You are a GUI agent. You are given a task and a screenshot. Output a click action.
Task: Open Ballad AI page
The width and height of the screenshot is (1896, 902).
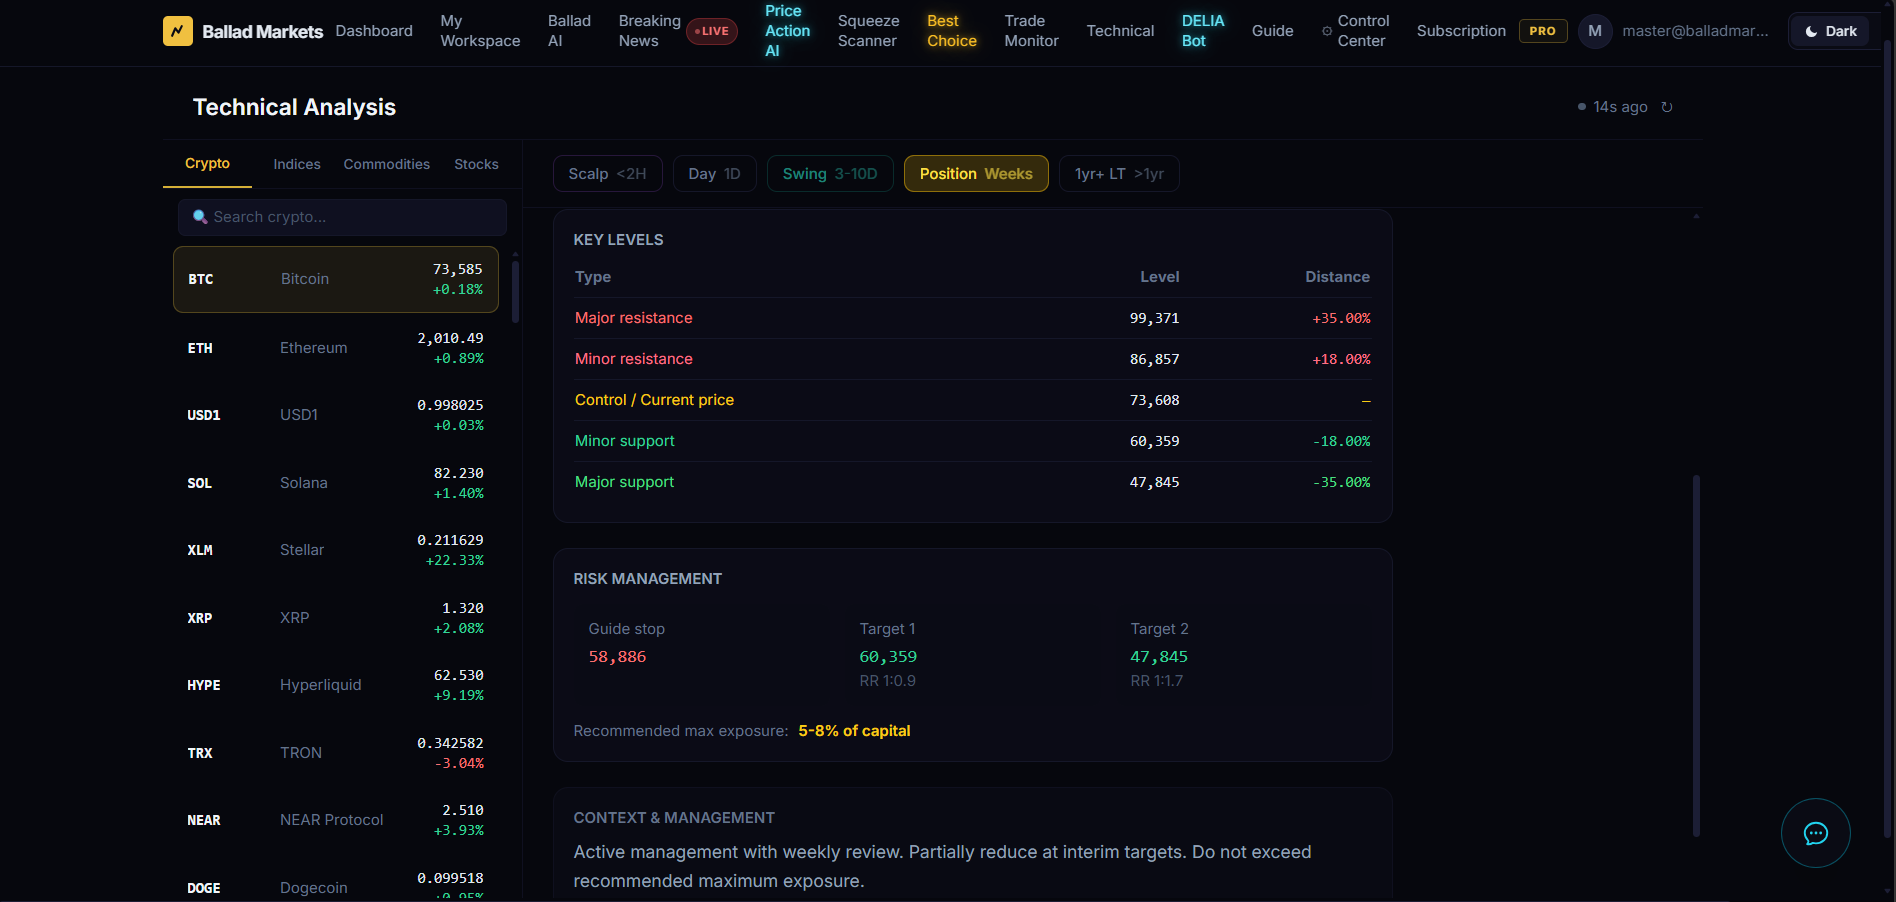point(569,31)
